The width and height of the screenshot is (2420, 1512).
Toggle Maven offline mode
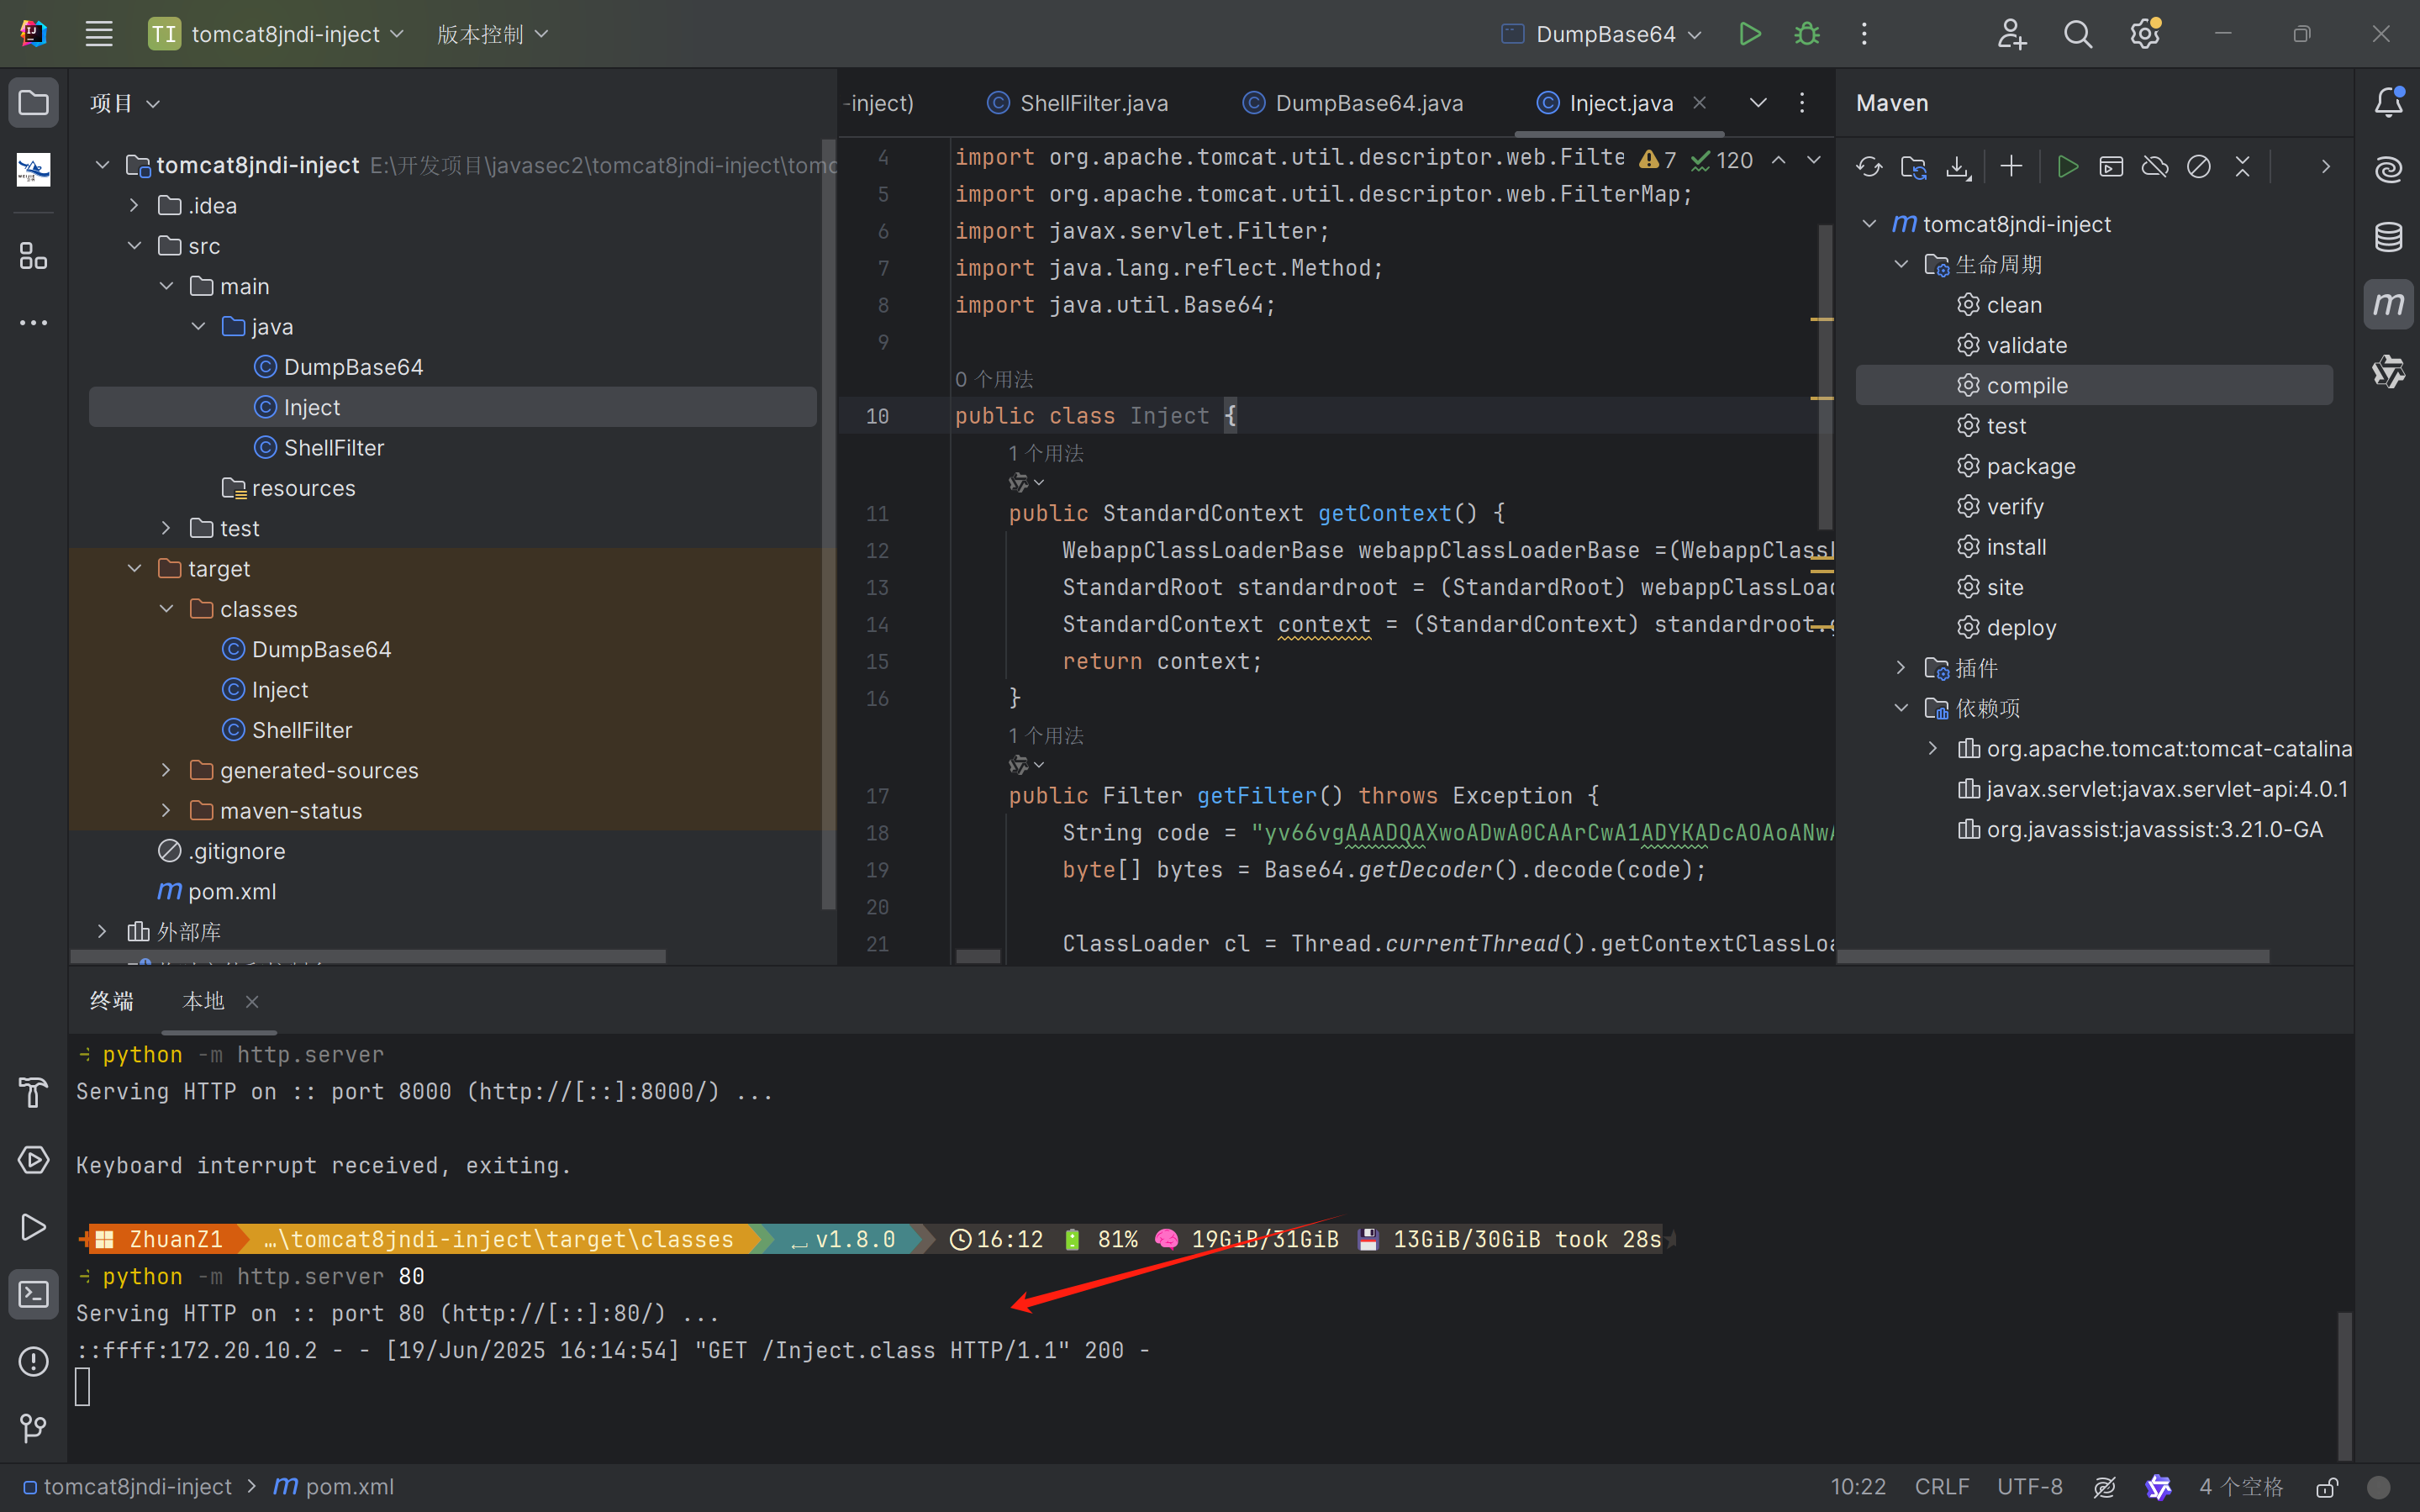[x=2155, y=167]
